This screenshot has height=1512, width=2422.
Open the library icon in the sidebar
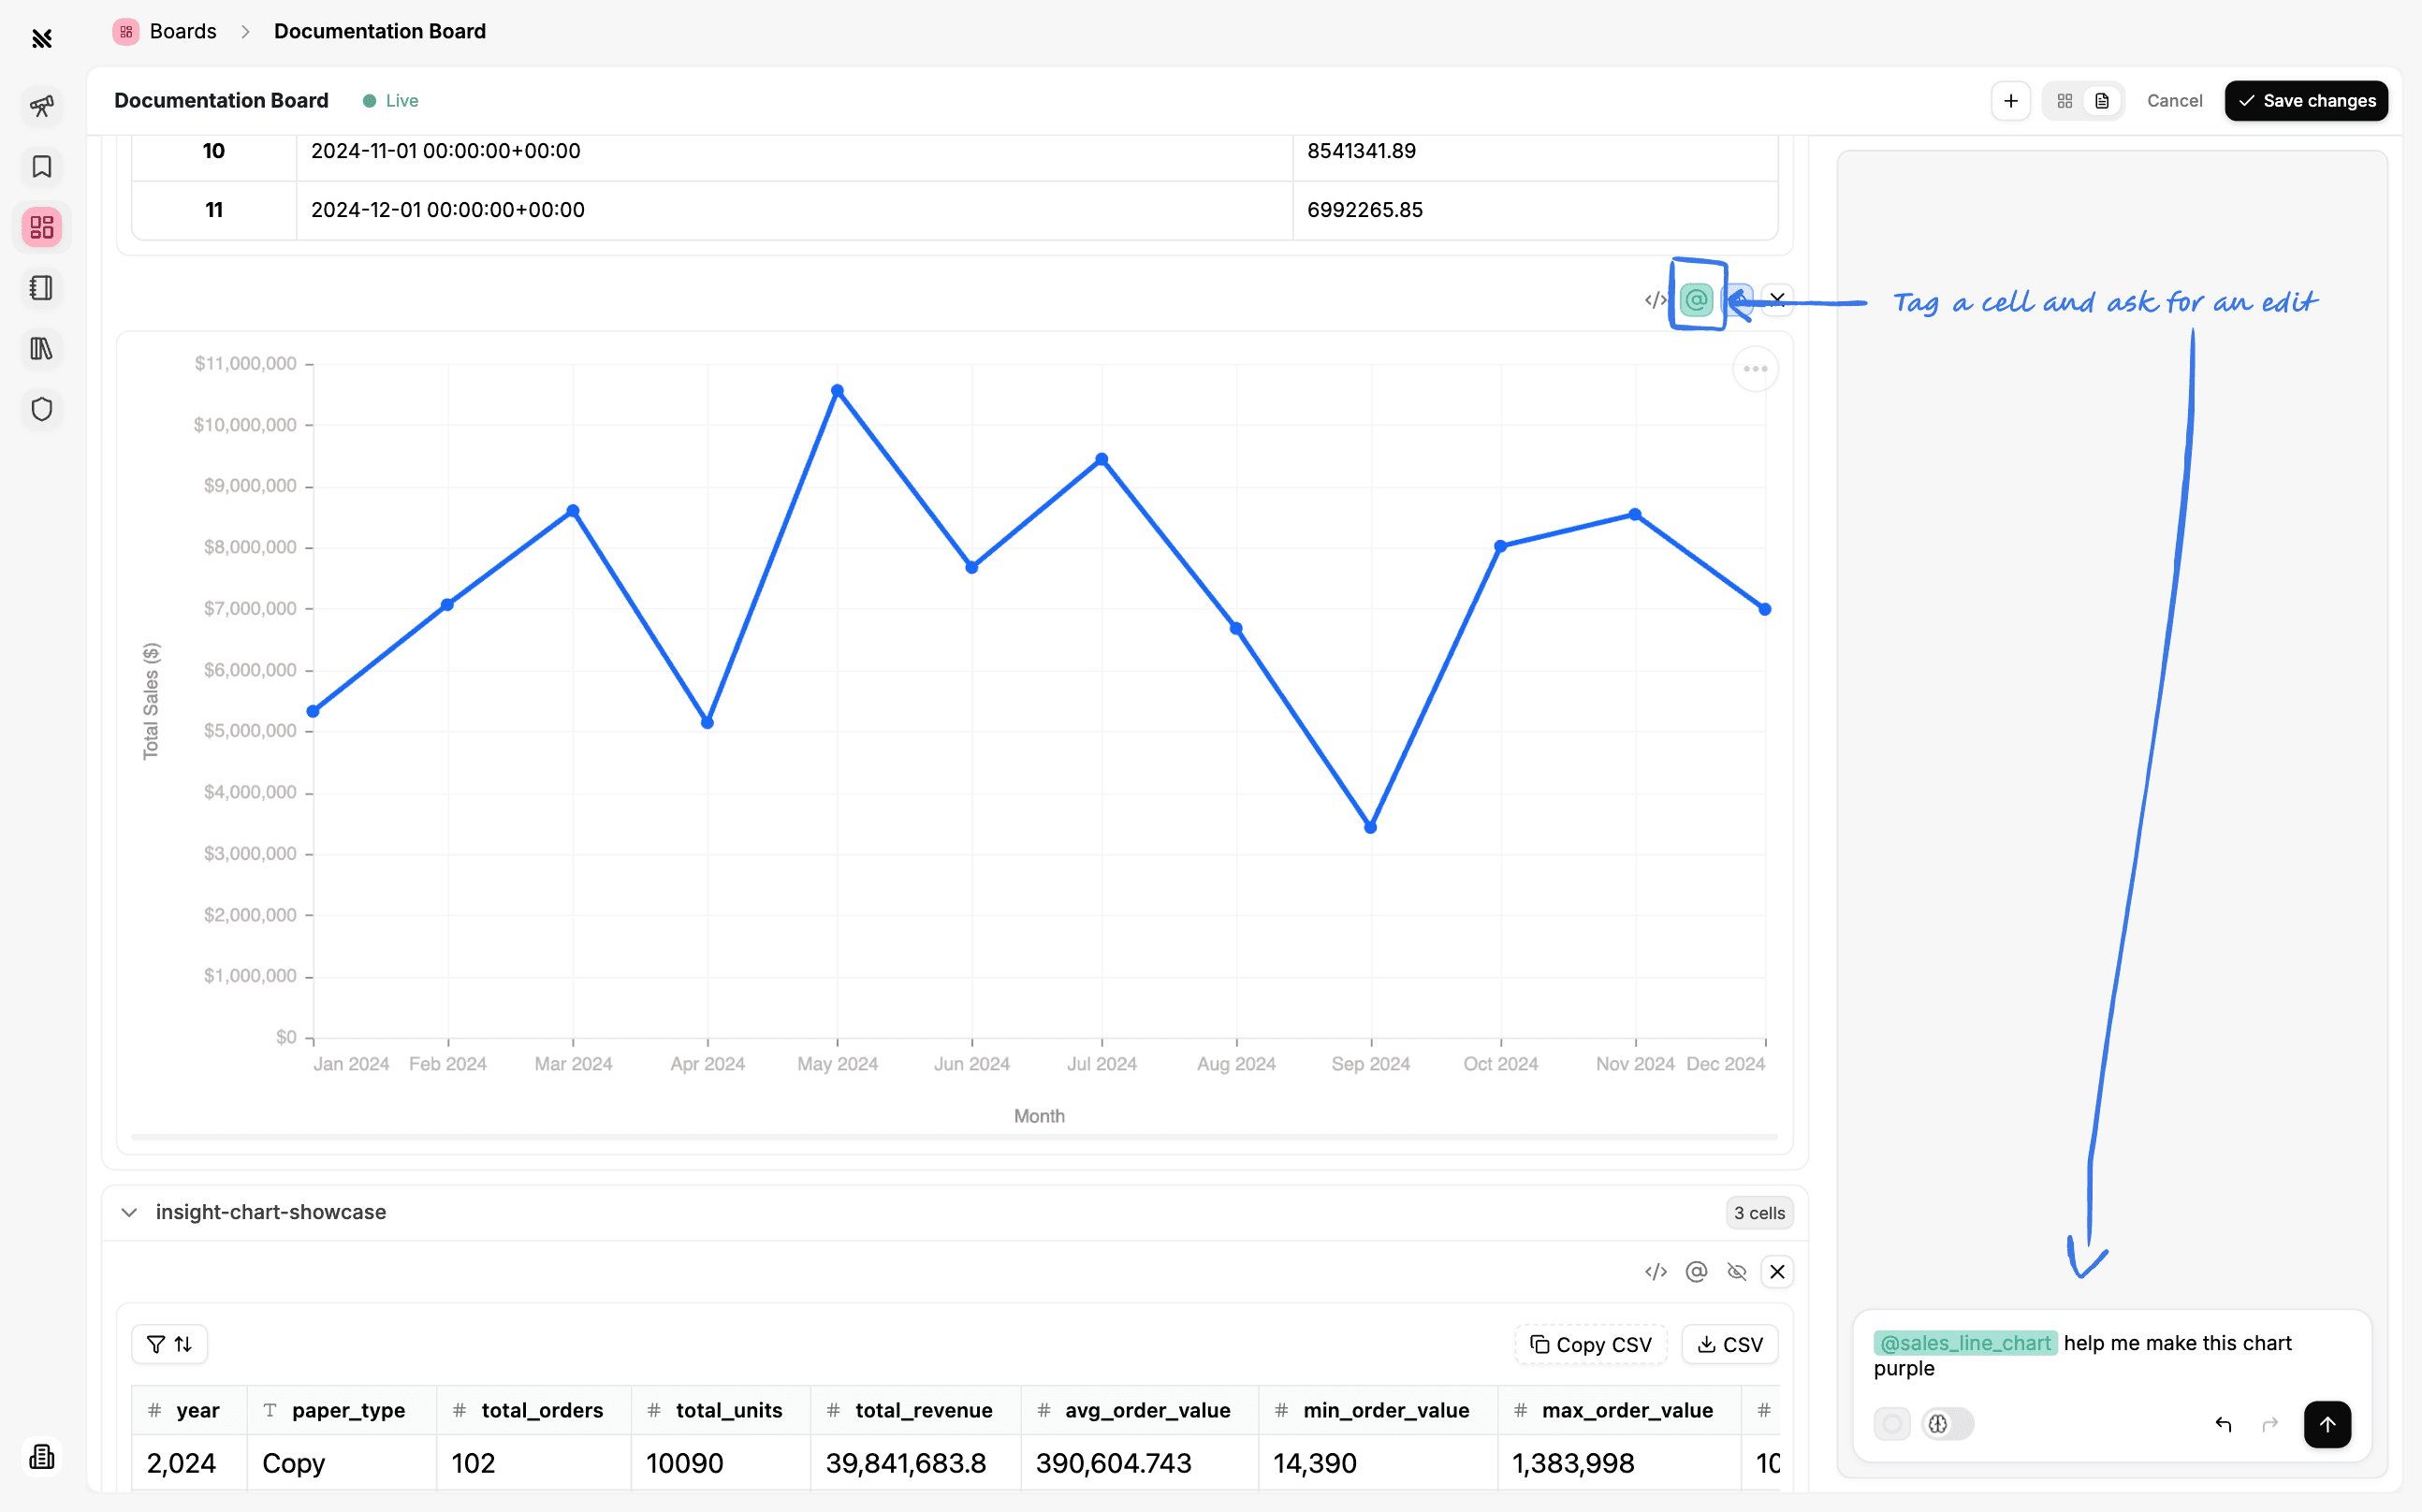click(x=42, y=348)
